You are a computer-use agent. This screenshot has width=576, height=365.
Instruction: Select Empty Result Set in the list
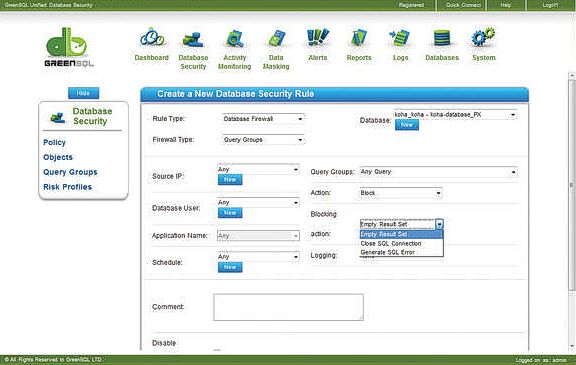tap(401, 234)
